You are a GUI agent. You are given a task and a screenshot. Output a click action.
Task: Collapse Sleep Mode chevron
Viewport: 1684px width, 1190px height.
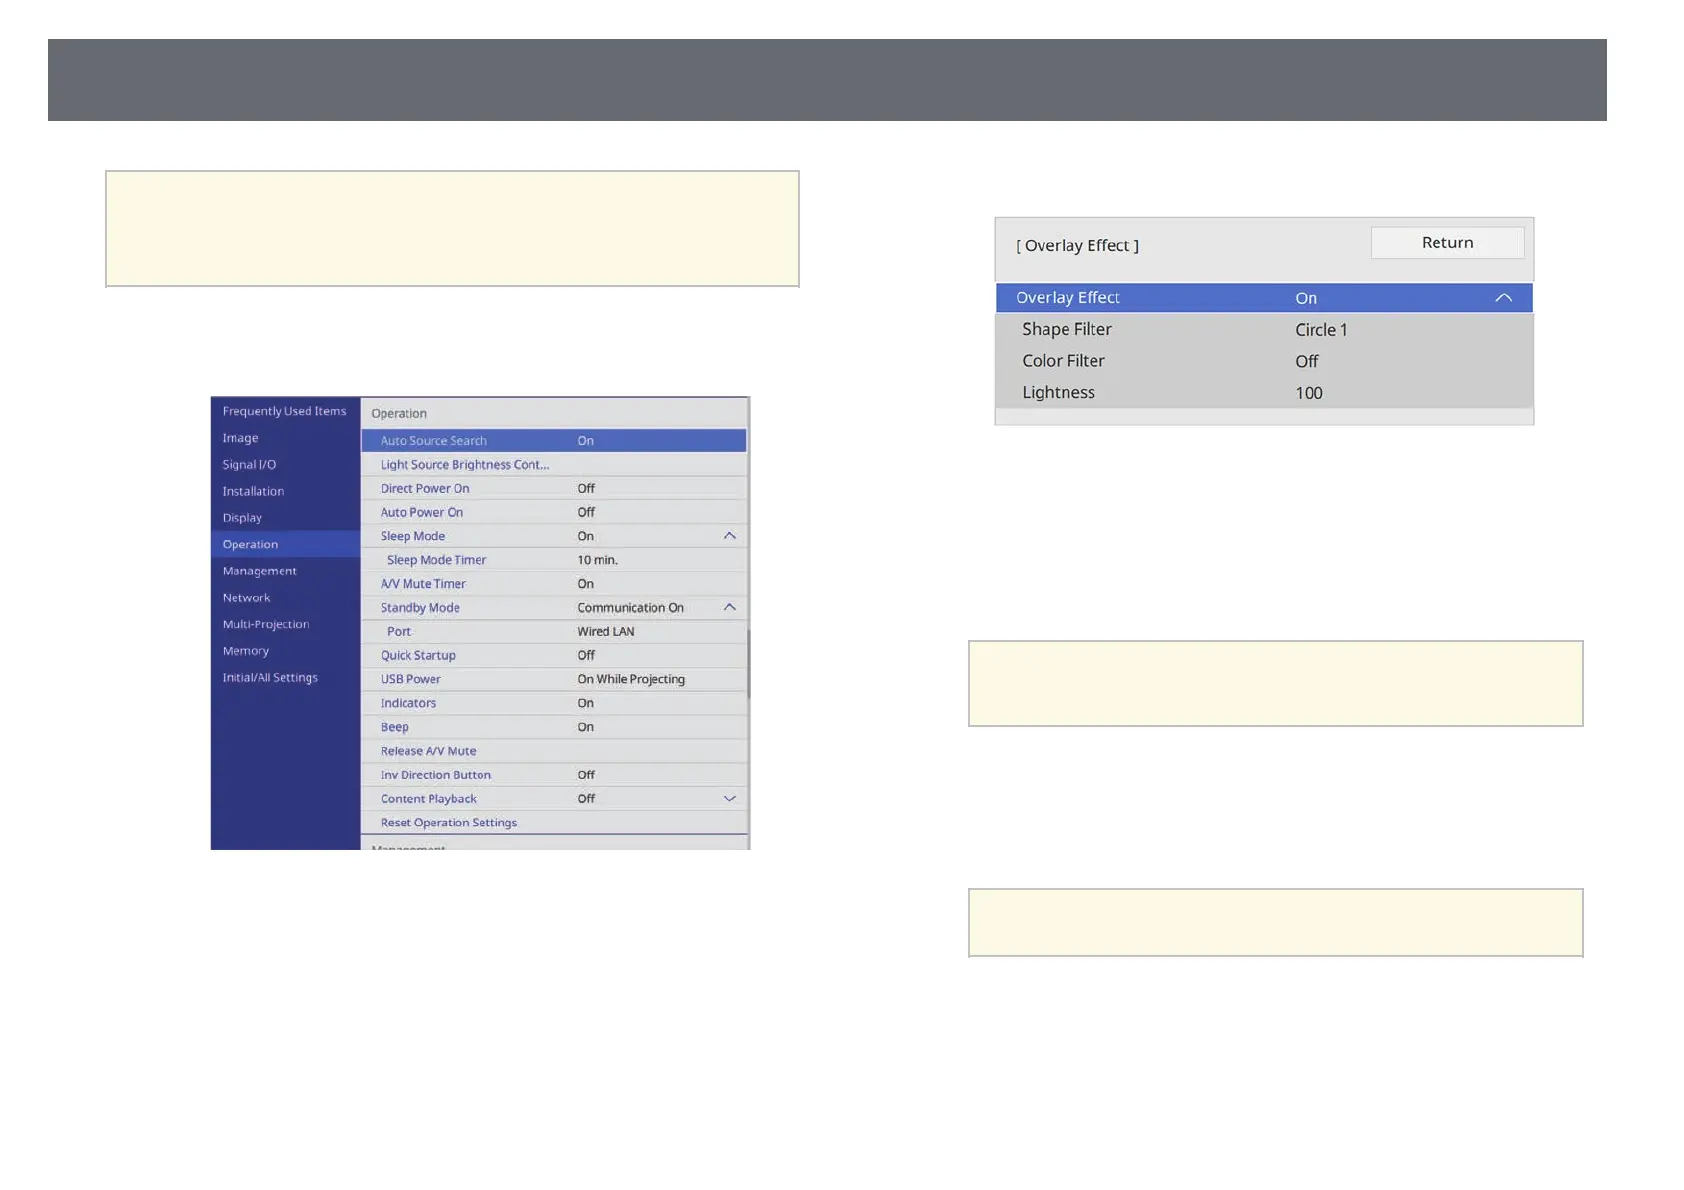(x=730, y=536)
